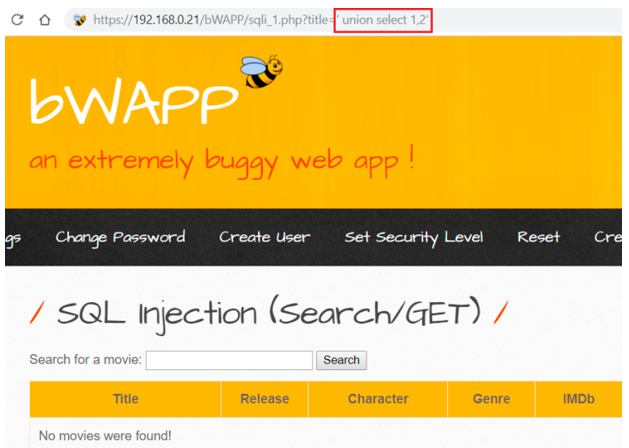This screenshot has height=448, width=629.
Task: Open the Create User menu item
Action: click(264, 237)
